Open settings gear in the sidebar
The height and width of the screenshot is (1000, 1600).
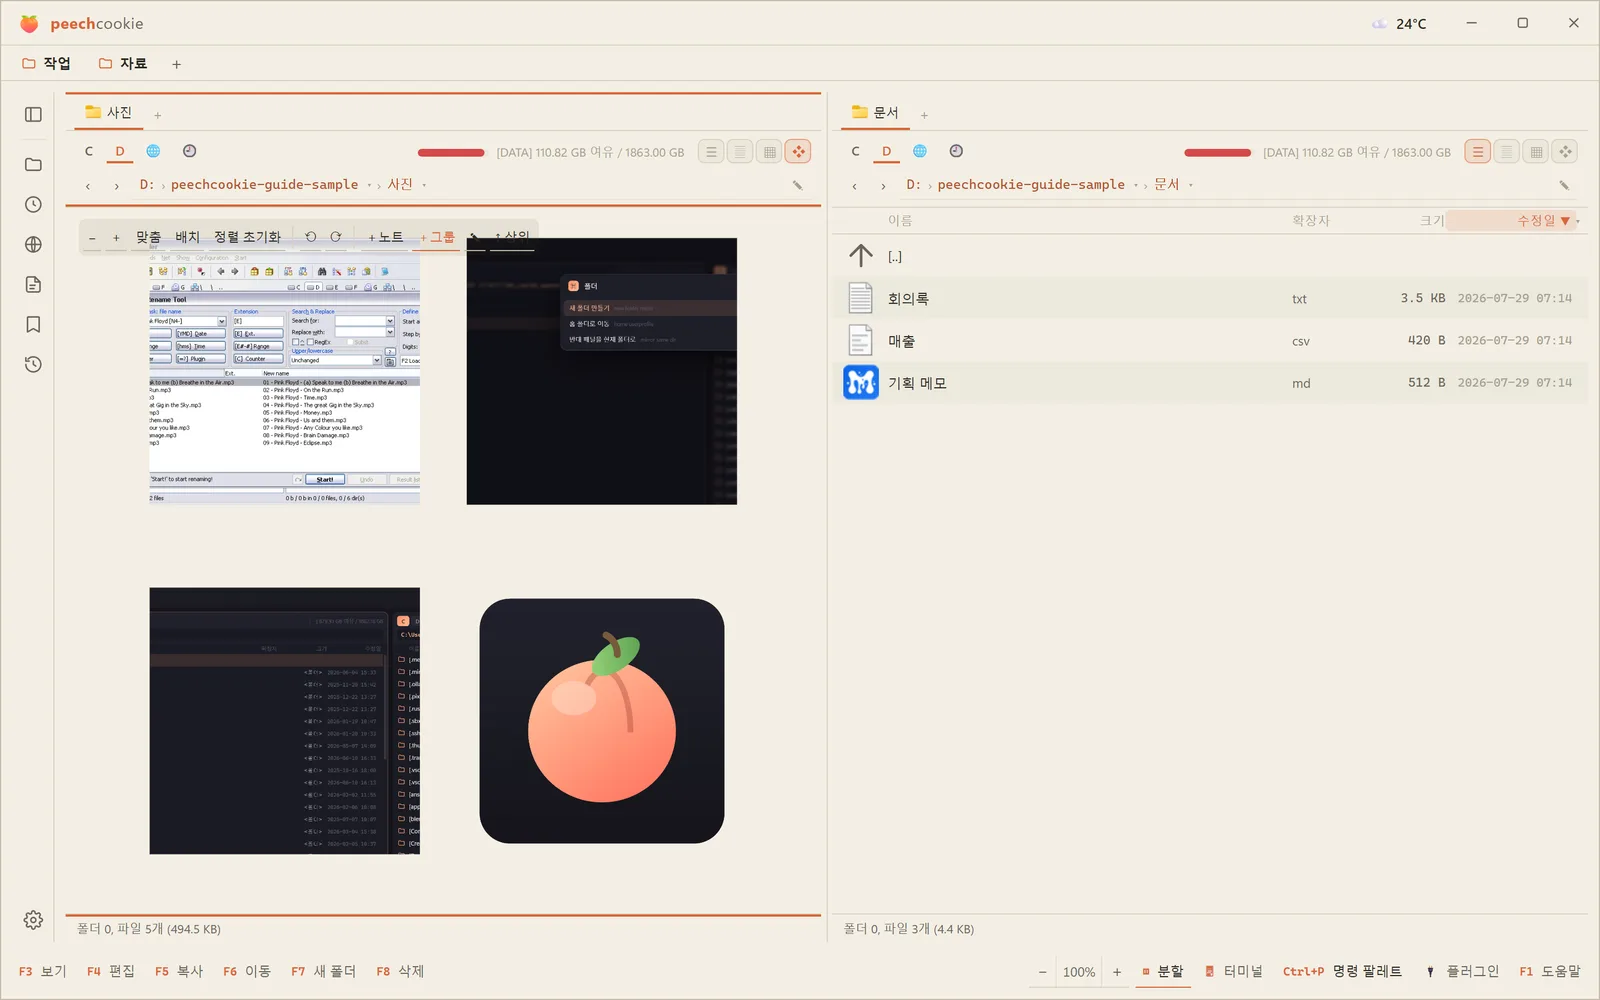pos(33,920)
